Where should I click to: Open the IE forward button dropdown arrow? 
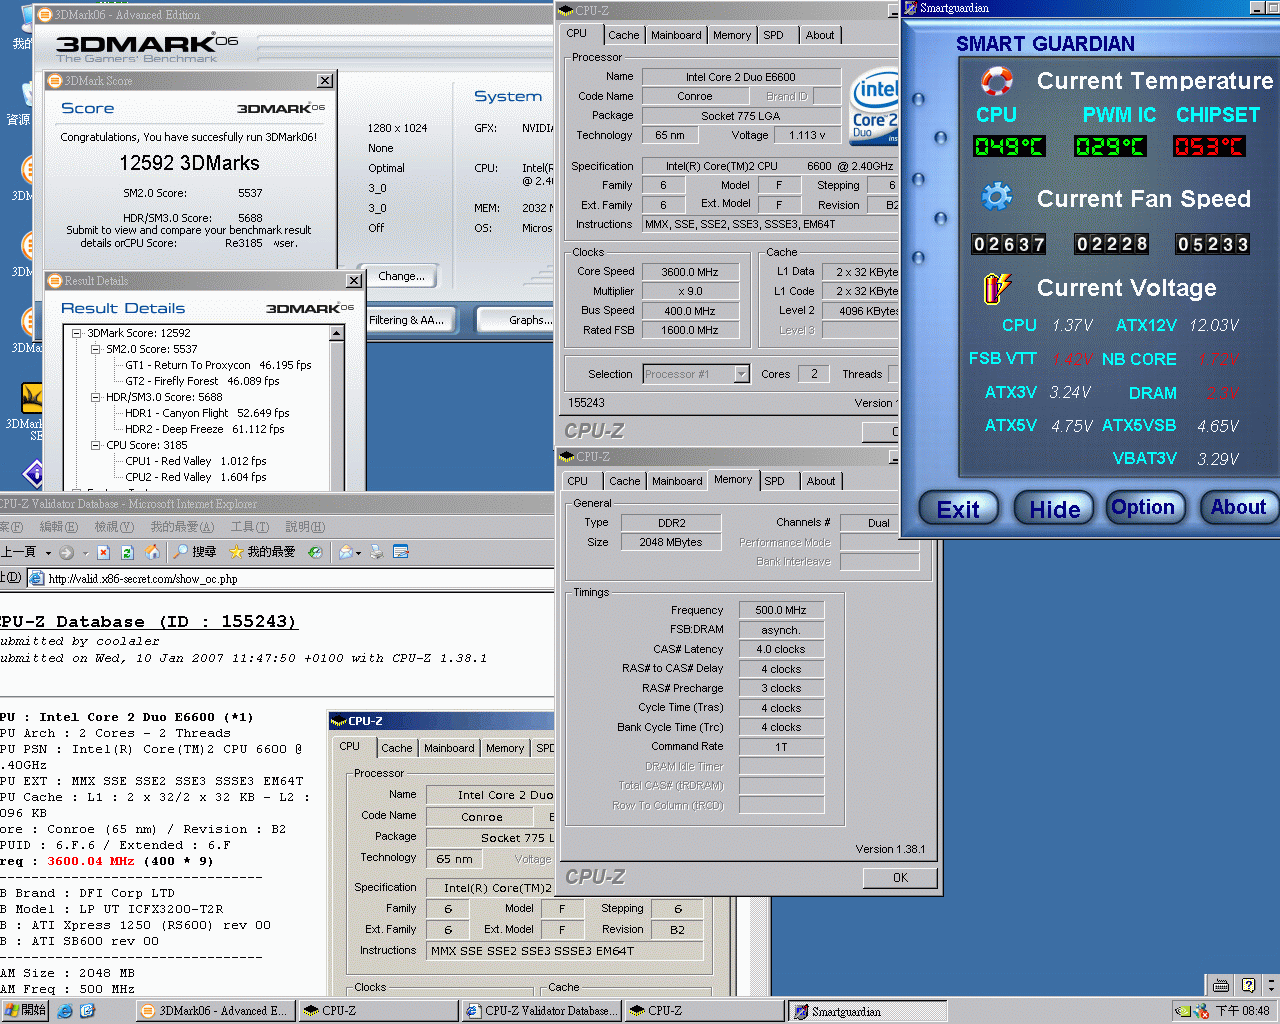point(85,552)
